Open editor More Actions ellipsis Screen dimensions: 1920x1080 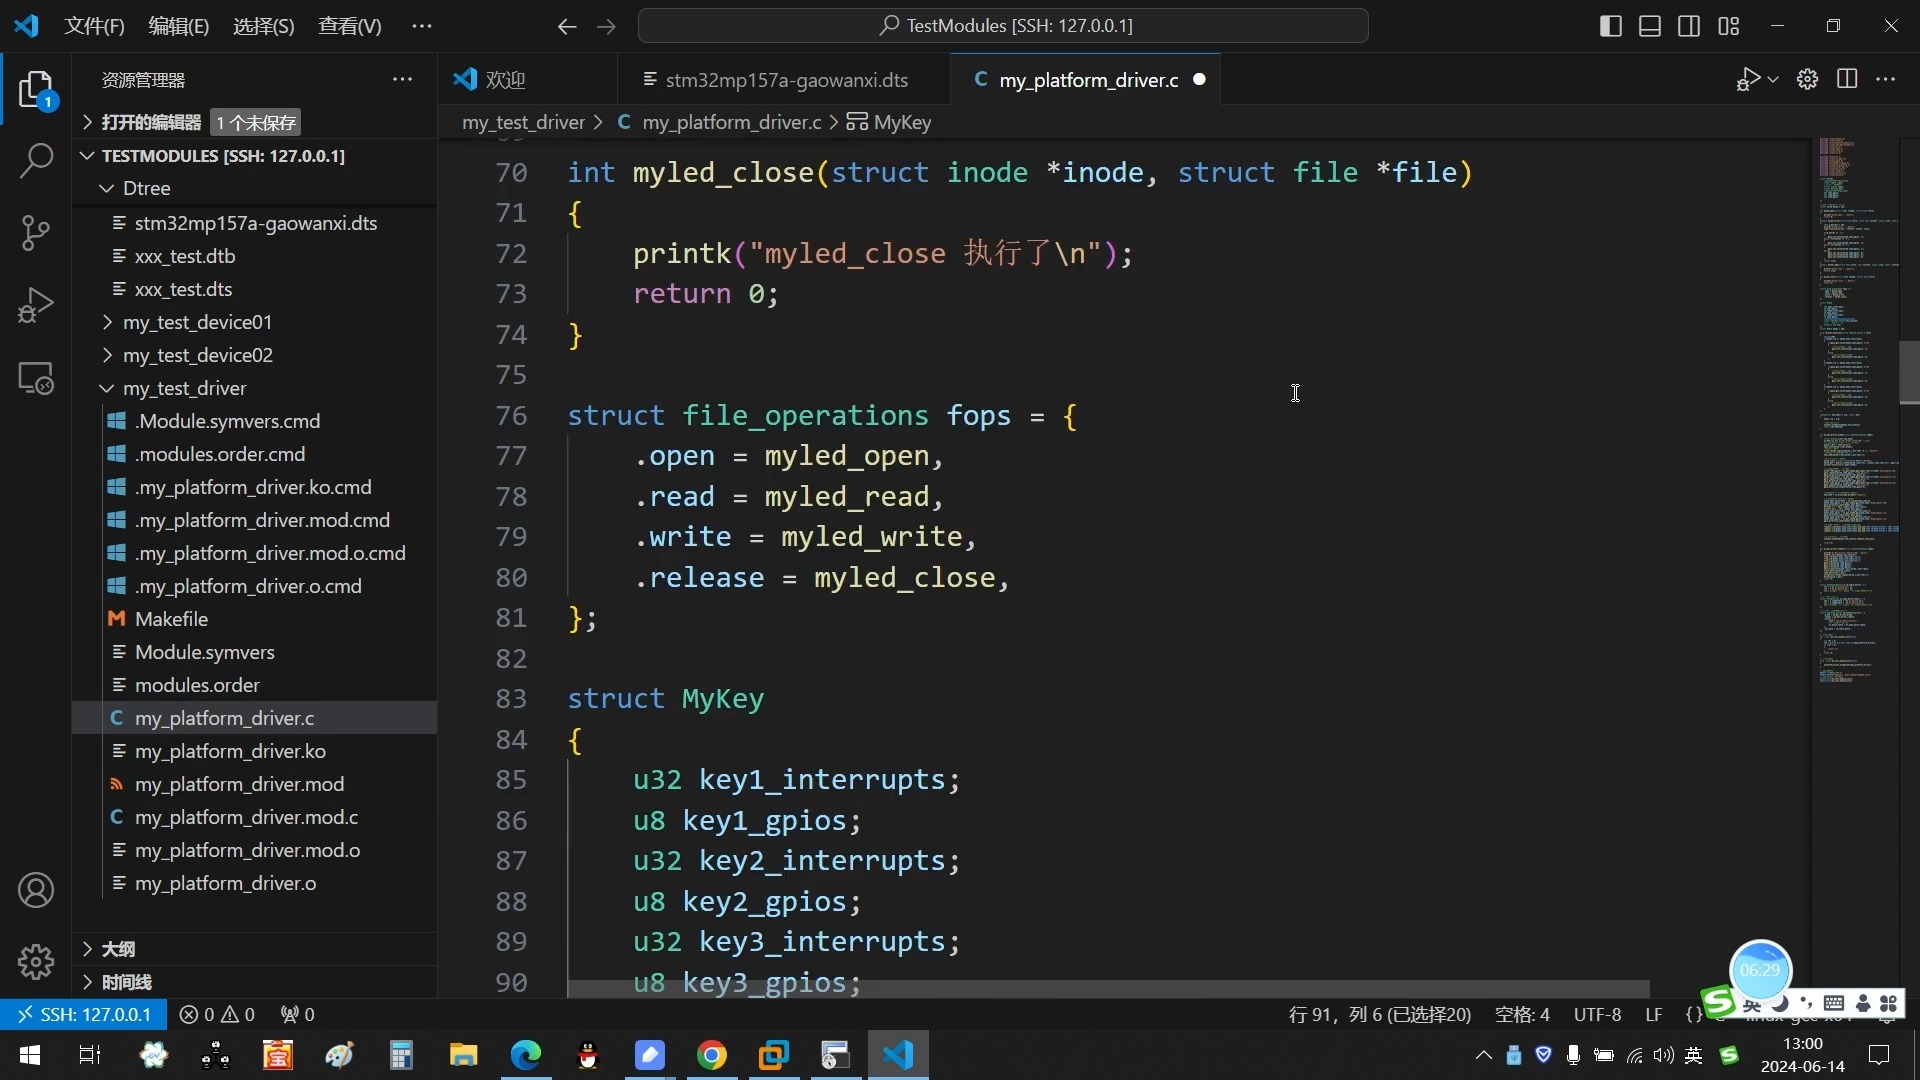pos(1886,79)
